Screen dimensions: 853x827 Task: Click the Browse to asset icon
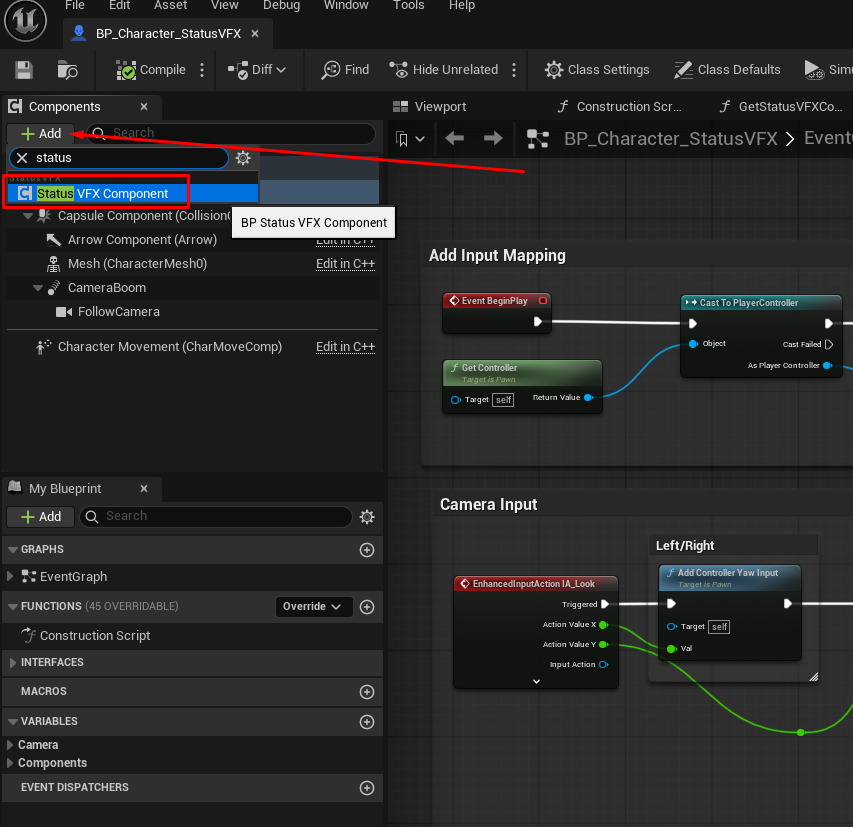coord(68,70)
